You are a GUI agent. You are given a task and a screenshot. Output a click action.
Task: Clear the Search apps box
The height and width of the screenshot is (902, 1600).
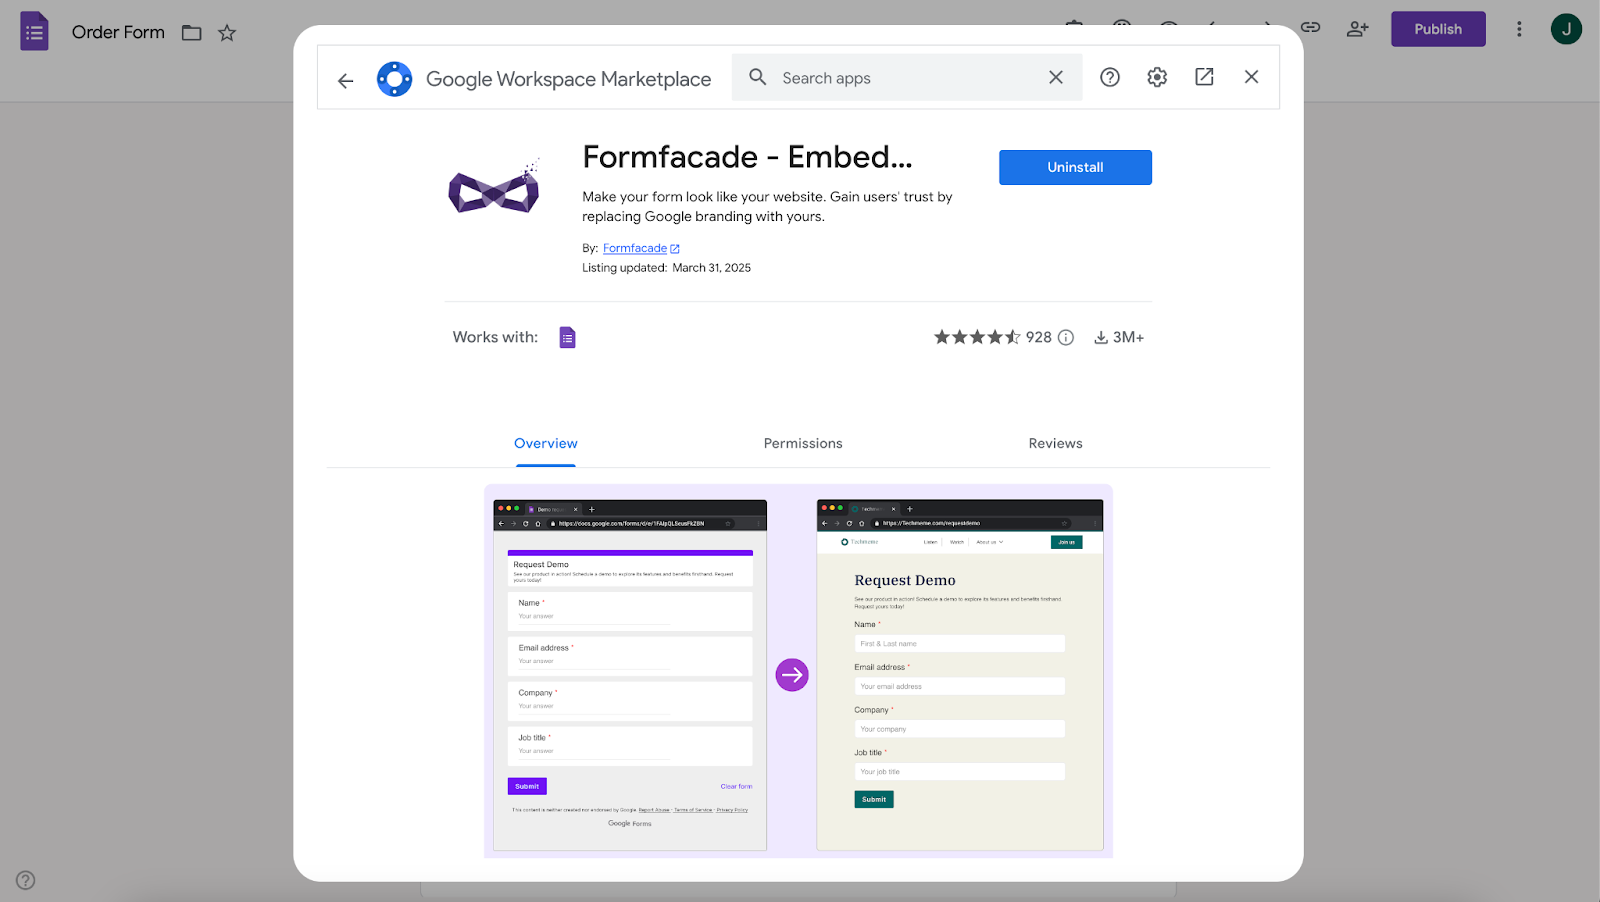[1056, 77]
